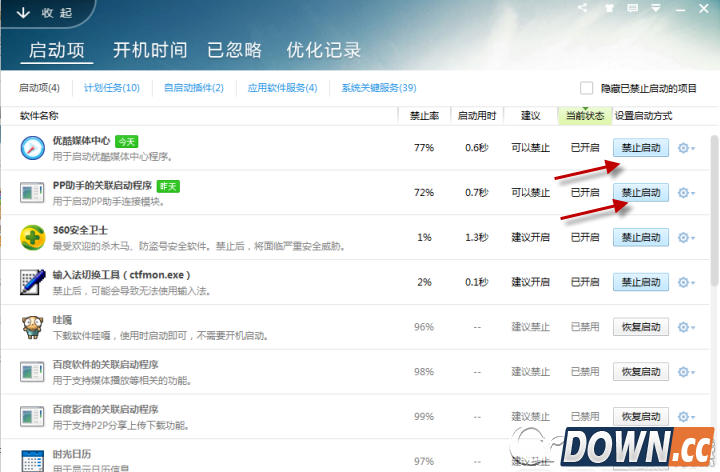Click the share icon in title bar
720x472 pixels.
(583, 8)
